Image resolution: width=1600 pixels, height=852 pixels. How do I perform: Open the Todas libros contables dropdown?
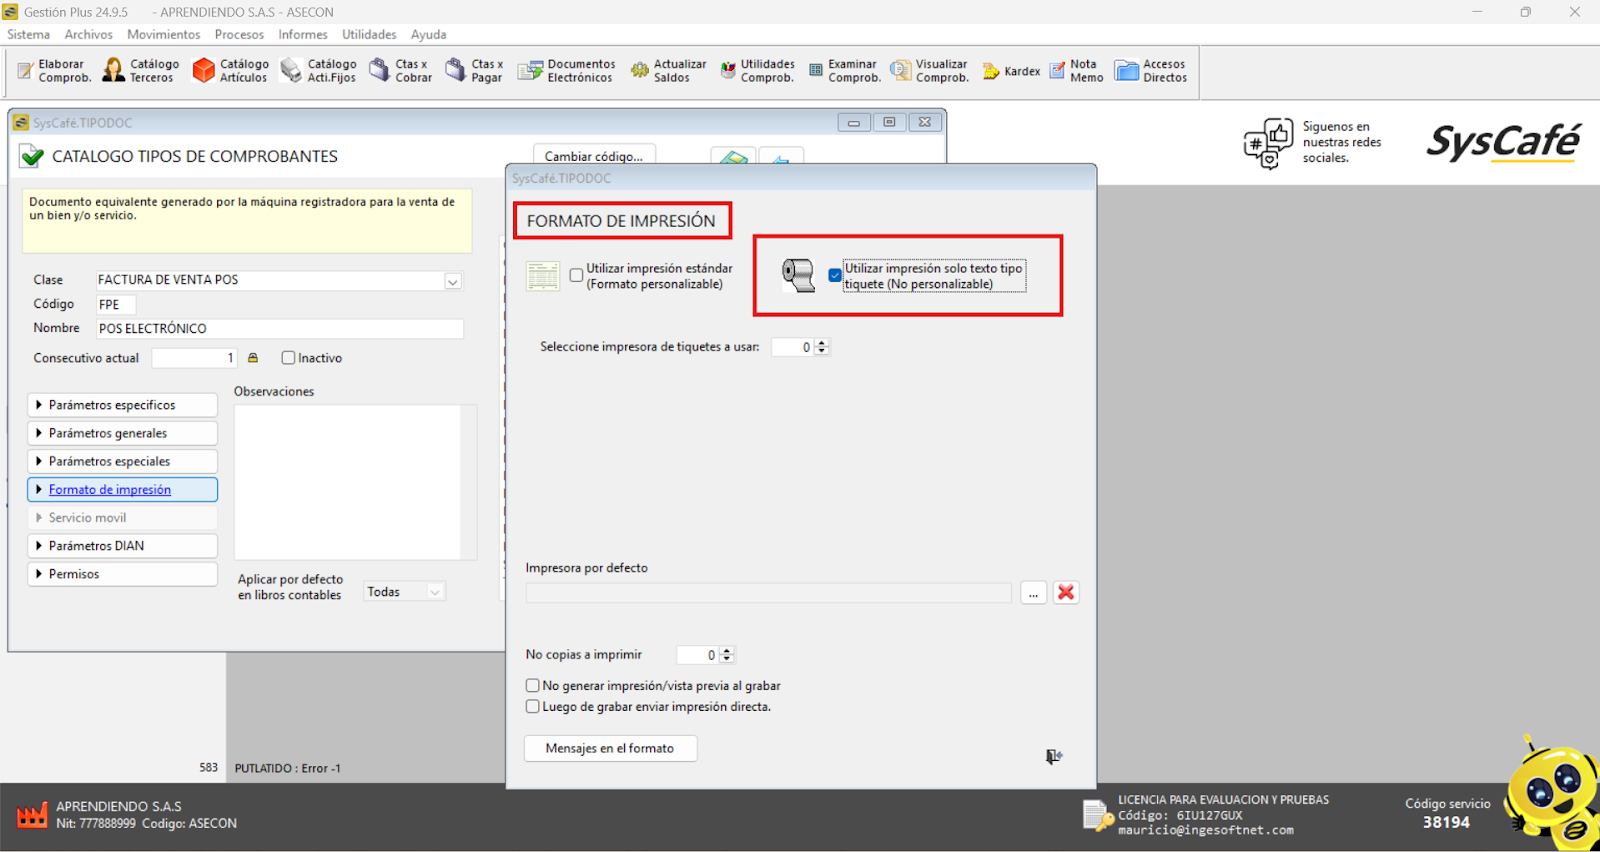click(x=434, y=592)
